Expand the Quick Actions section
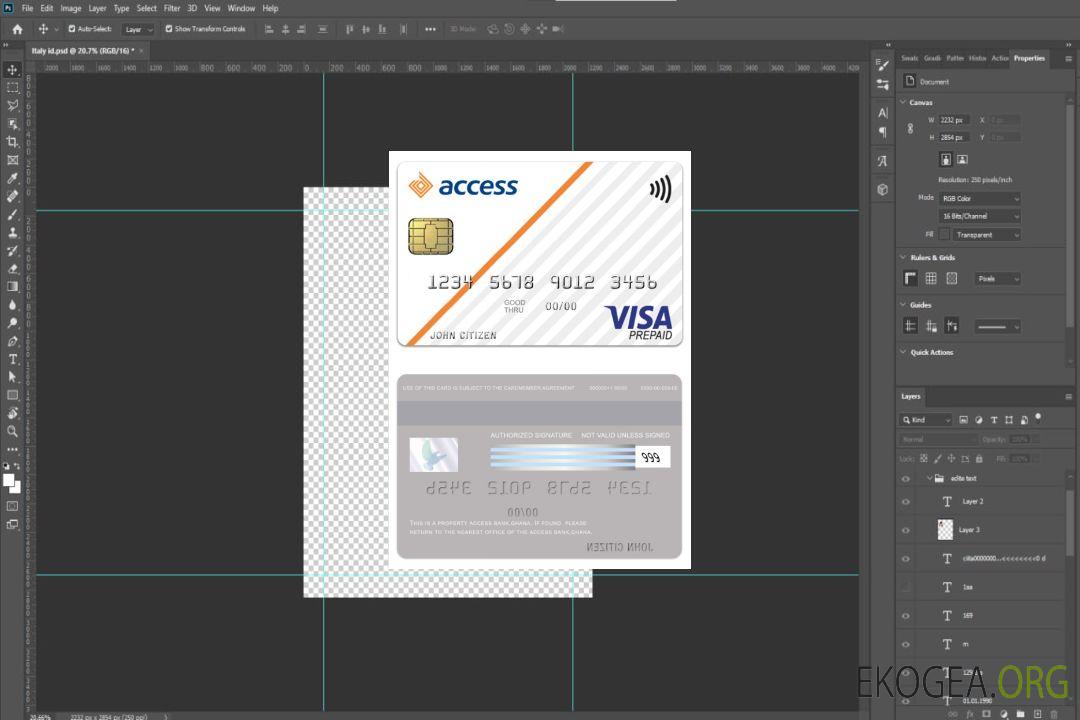Viewport: 1080px width, 720px height. point(903,352)
